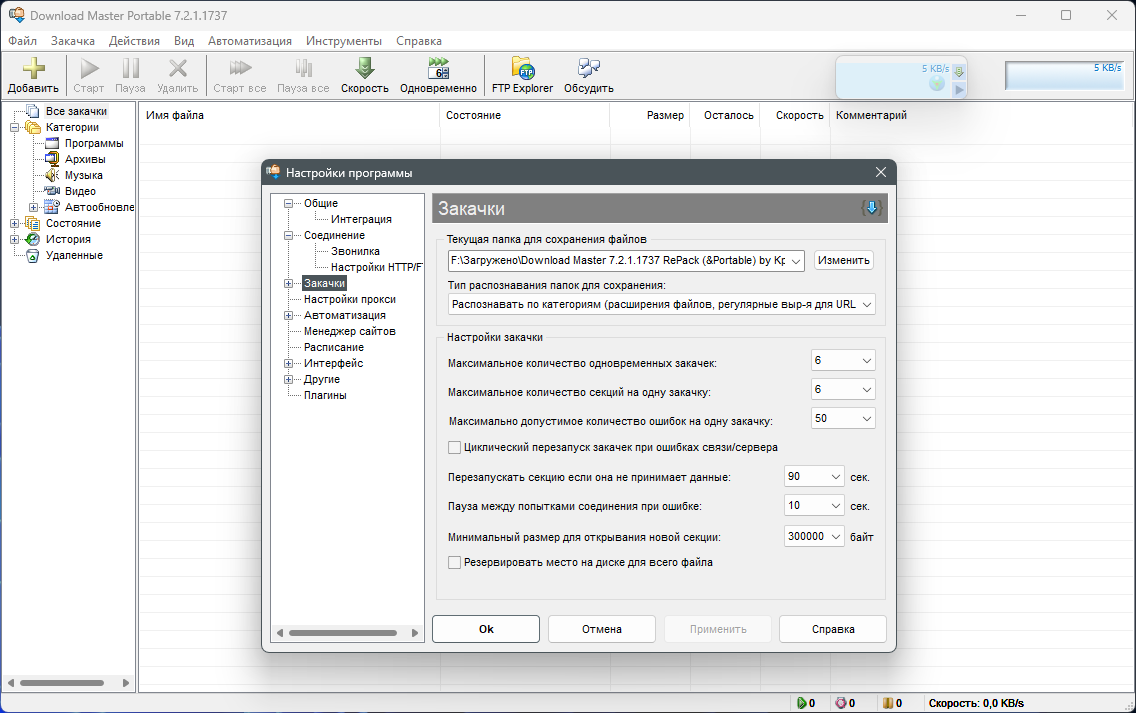Screen dimensions: 1136x713
Task: Expand the История node in sidebar
Action: coord(14,239)
